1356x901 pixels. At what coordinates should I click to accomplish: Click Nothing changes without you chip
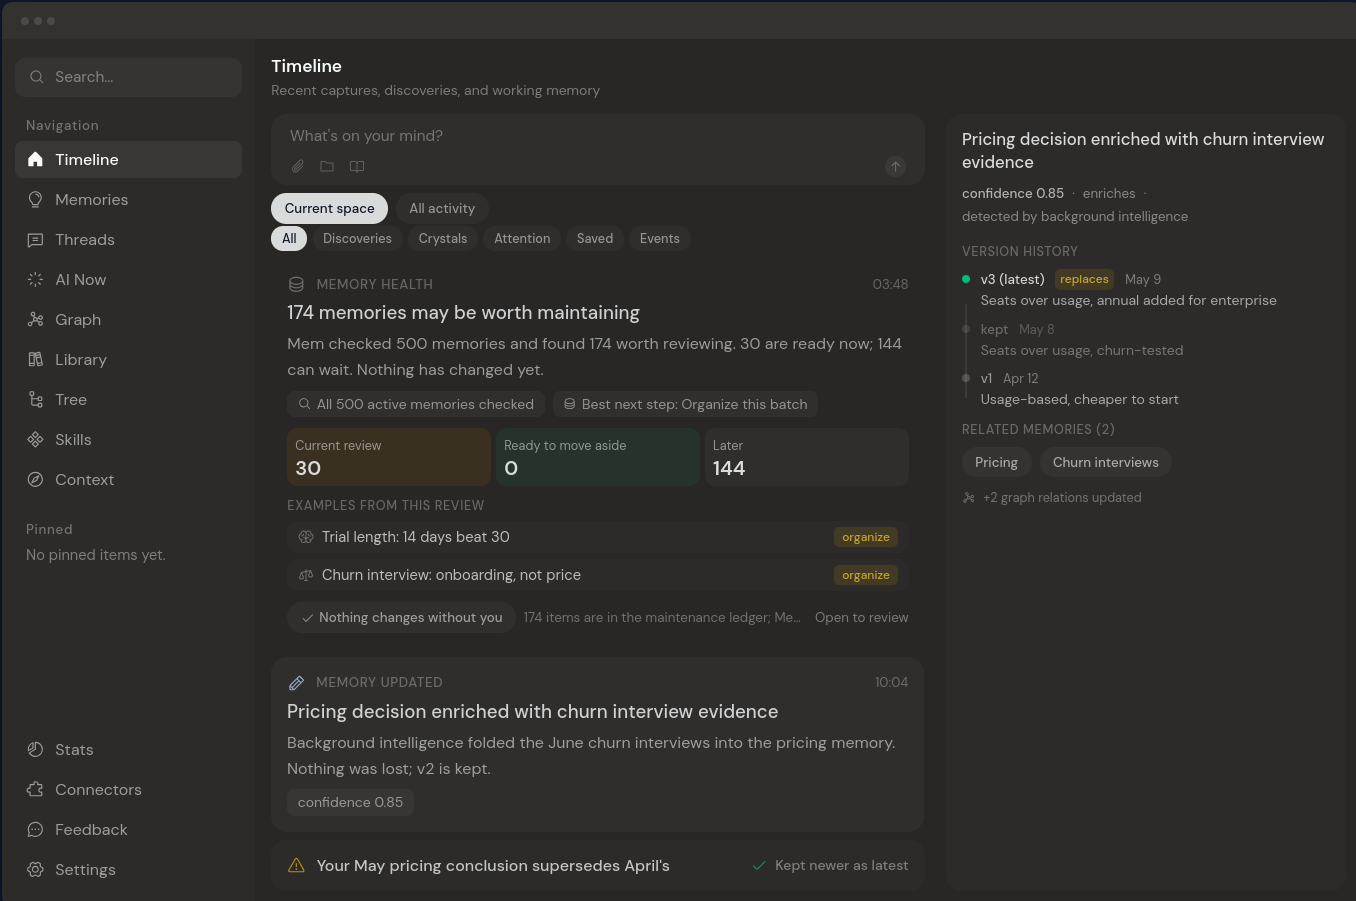(x=402, y=617)
